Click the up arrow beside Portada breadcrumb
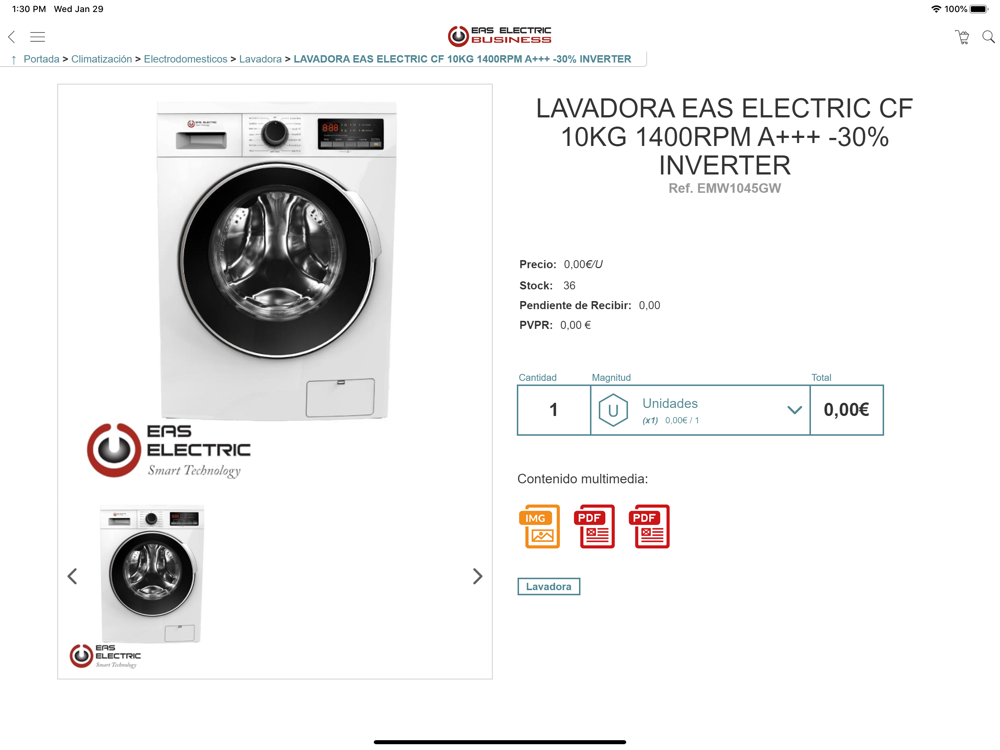 pos(13,59)
